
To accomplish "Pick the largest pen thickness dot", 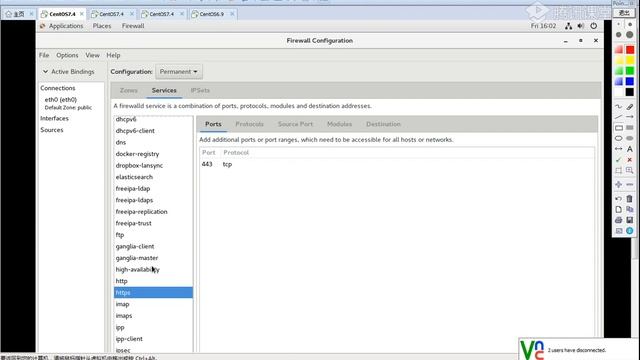I will pos(630,35).
